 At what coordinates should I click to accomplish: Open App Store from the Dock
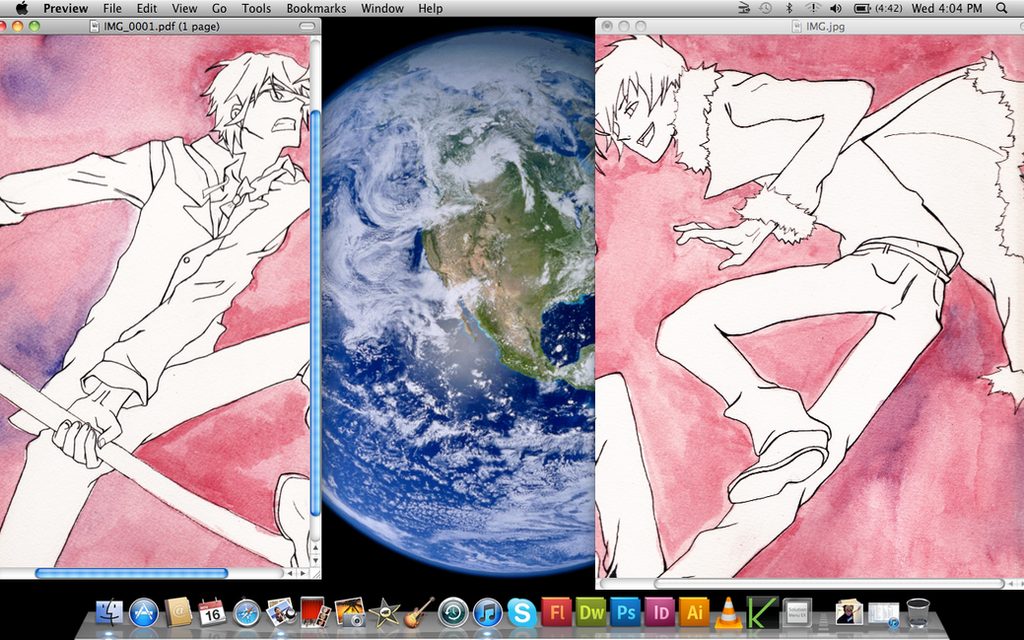144,613
